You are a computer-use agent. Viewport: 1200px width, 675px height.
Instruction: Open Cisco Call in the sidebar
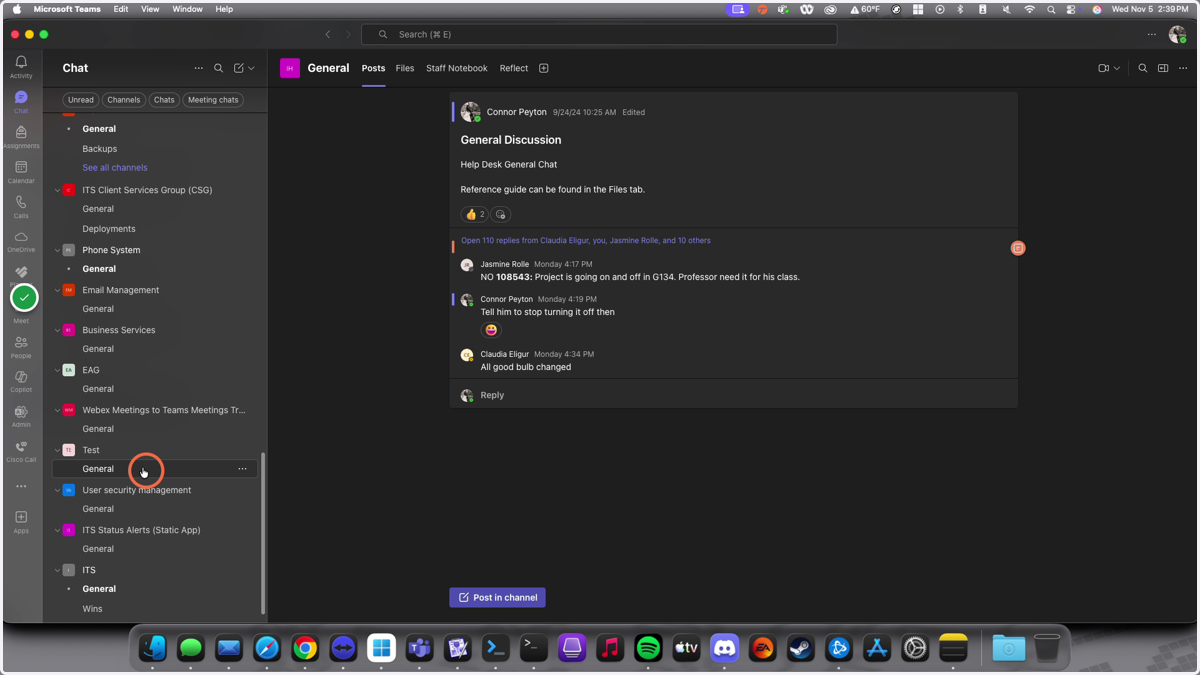(21, 452)
